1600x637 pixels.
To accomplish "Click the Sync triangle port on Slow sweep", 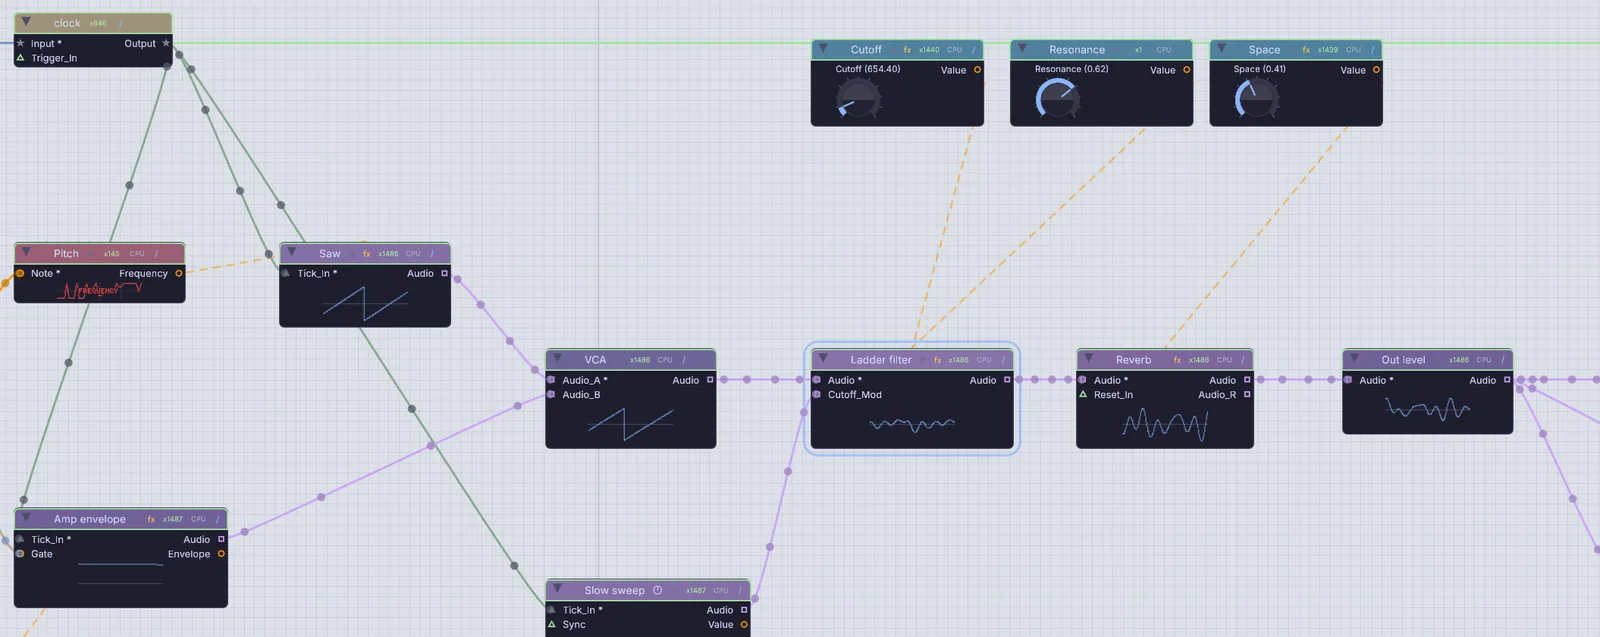I will pos(551,624).
